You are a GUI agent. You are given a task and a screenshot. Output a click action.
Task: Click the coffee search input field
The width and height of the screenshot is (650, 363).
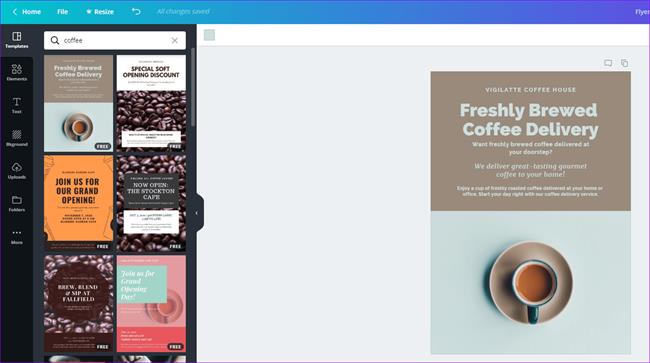tap(115, 40)
